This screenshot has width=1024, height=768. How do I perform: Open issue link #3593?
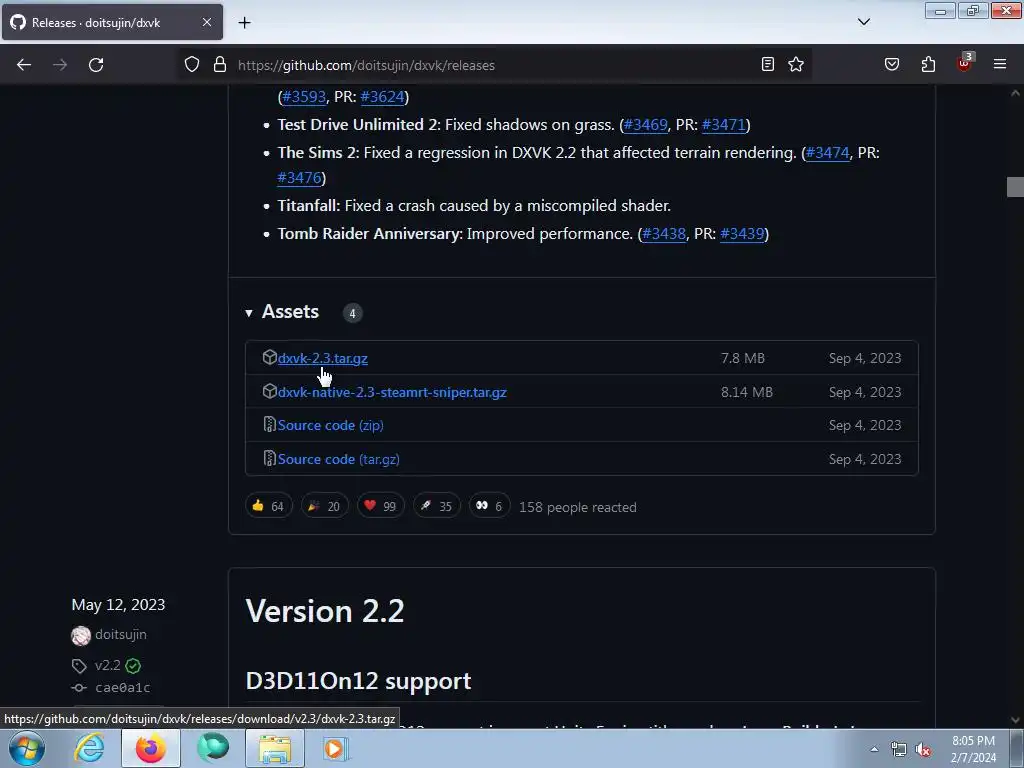click(304, 97)
